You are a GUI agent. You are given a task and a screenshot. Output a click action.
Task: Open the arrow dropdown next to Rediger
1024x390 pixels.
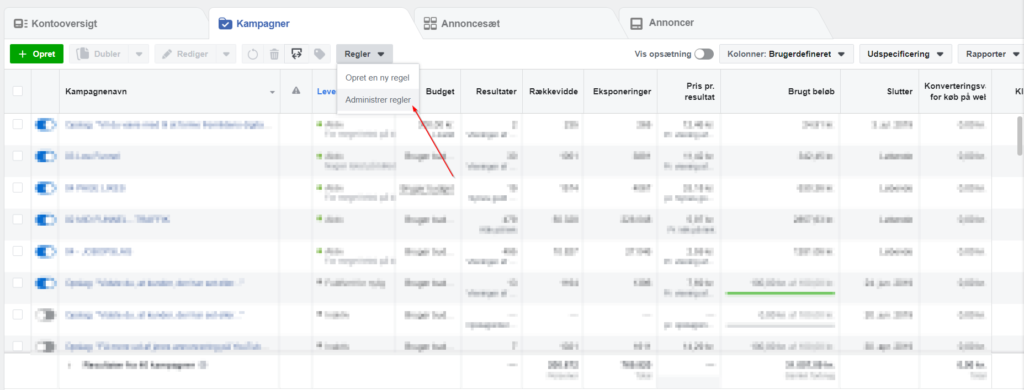click(x=226, y=54)
